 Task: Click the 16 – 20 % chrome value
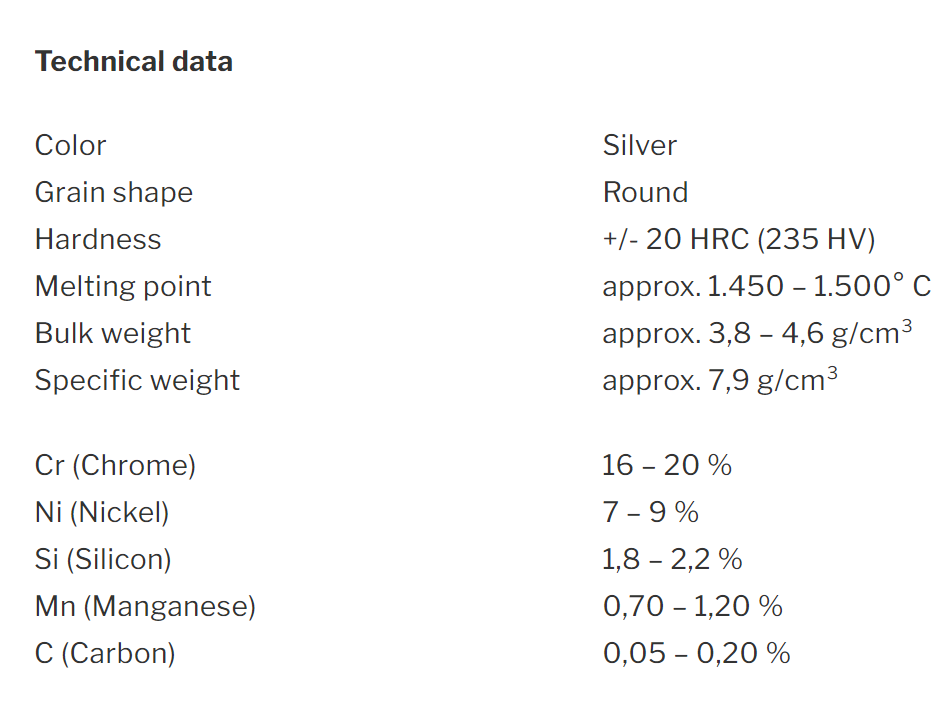(667, 465)
